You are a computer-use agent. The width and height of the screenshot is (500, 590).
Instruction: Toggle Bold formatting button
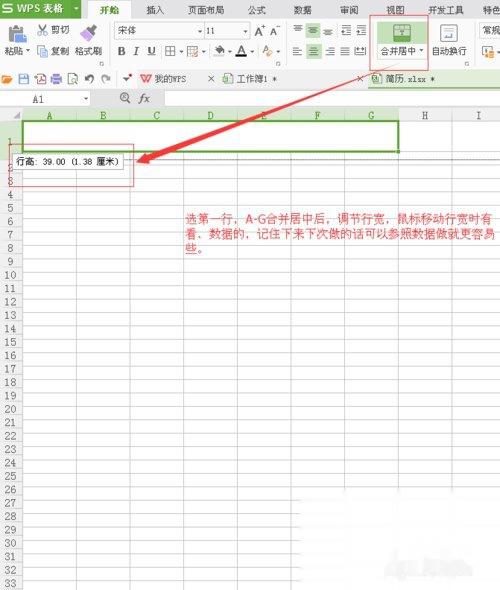pos(121,51)
